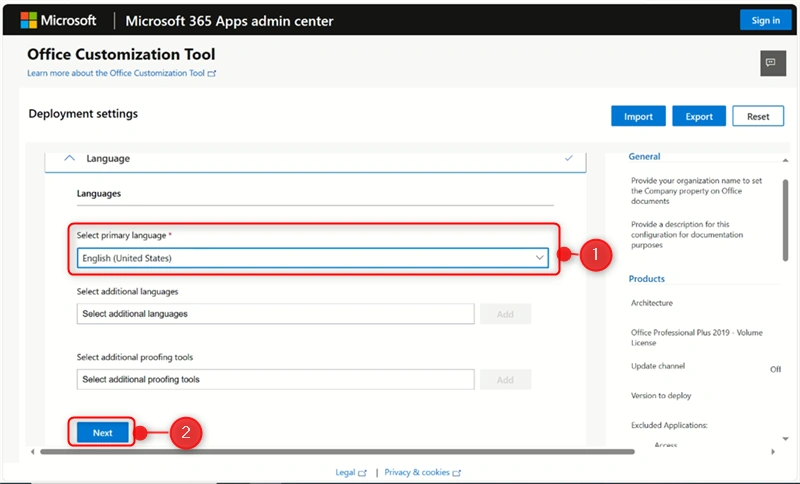The height and width of the screenshot is (484, 800).
Task: Click the Reset button
Action: click(758, 116)
